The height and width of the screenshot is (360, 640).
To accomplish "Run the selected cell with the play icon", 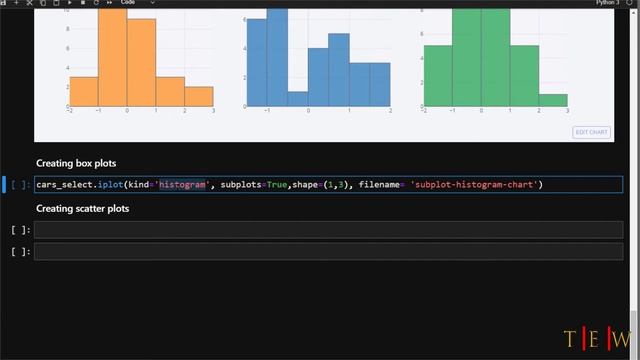I will tap(69, 2).
